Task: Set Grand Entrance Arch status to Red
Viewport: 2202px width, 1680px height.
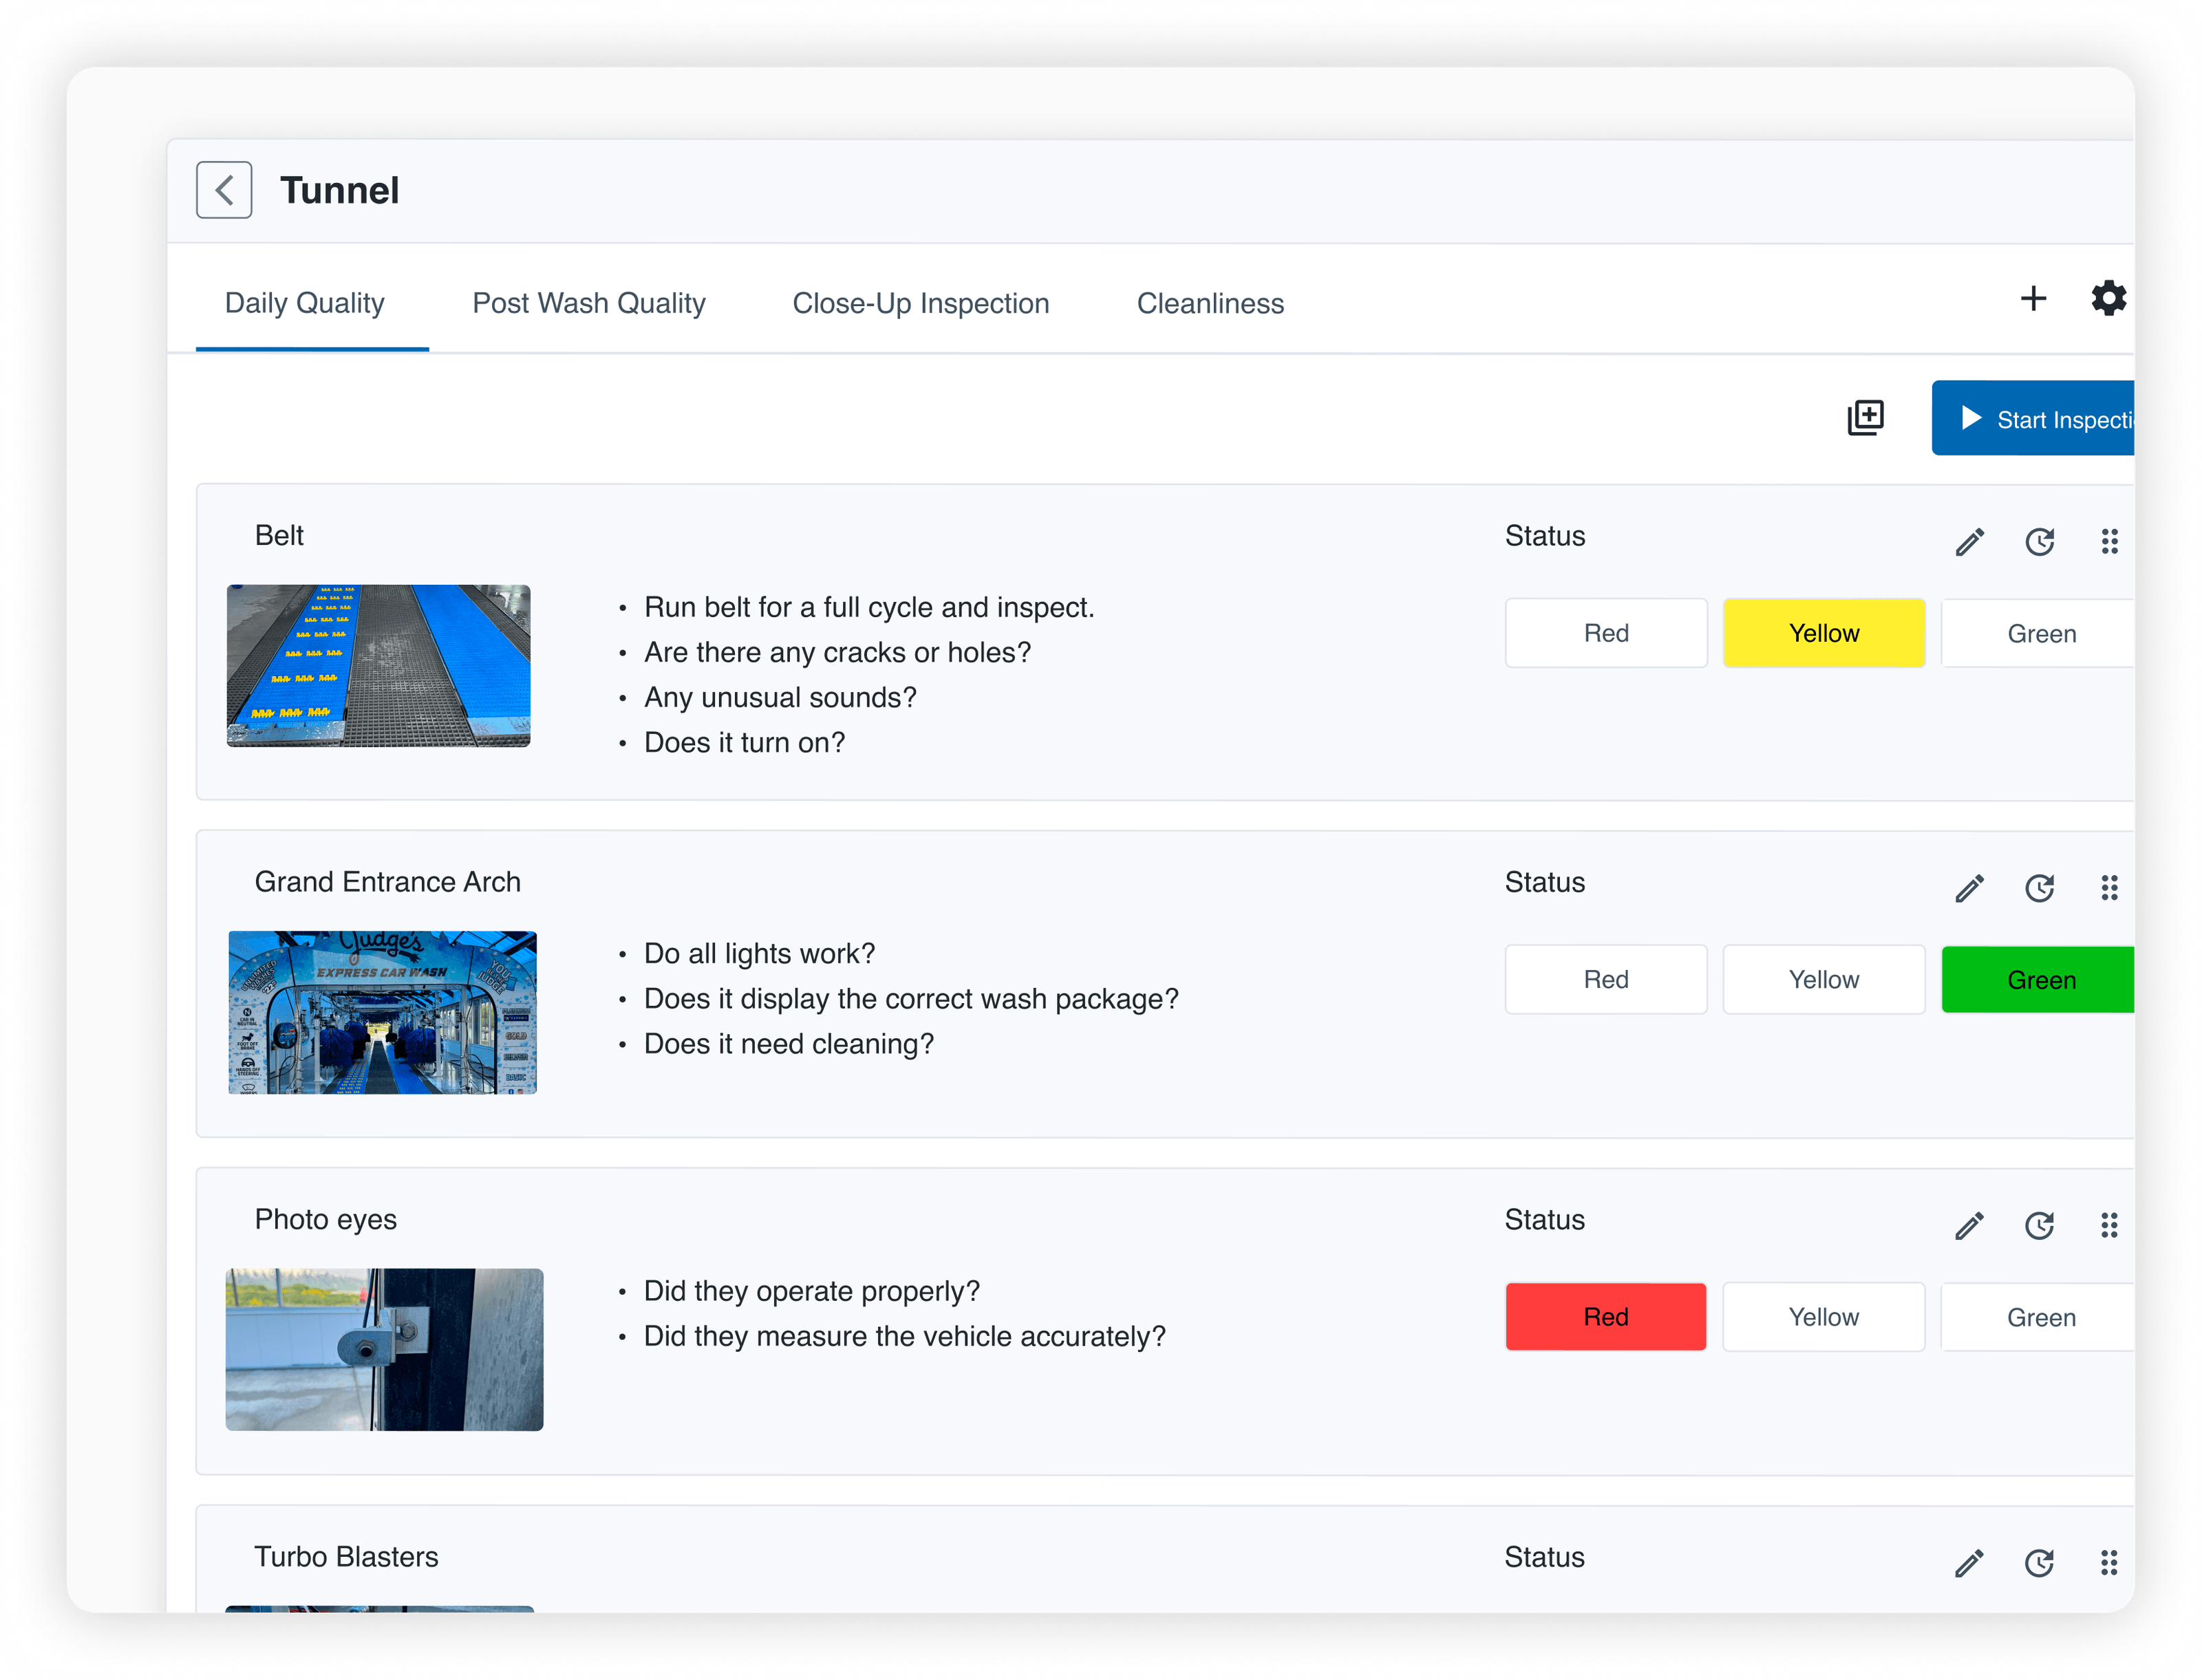Action: pos(1606,979)
